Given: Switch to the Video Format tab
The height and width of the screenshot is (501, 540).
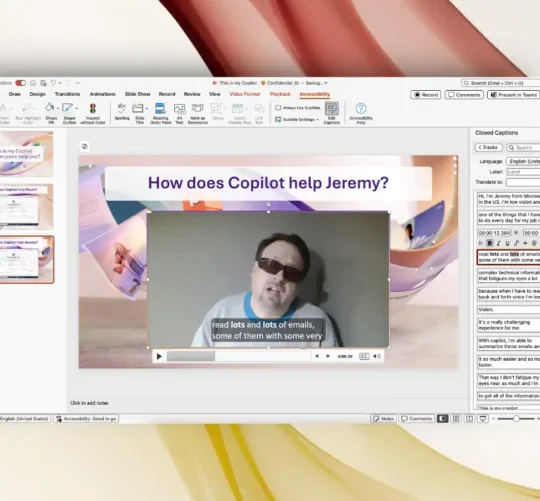Looking at the screenshot, I should click(x=245, y=94).
